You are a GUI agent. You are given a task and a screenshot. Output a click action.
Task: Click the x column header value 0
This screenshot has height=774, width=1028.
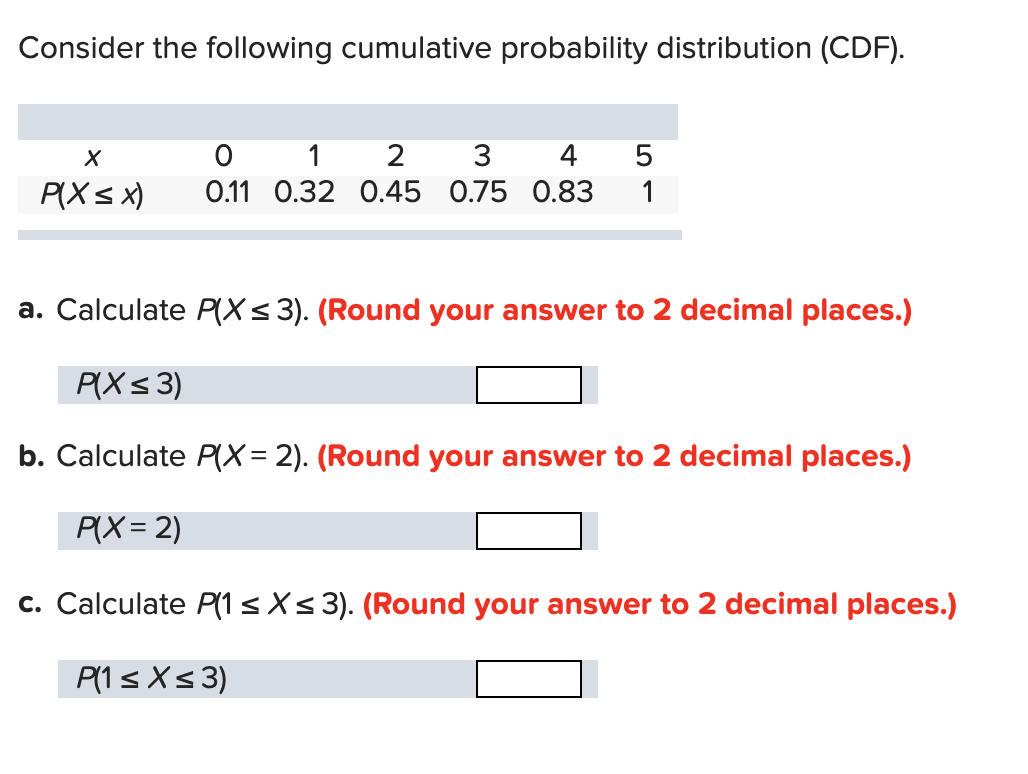tap(225, 156)
